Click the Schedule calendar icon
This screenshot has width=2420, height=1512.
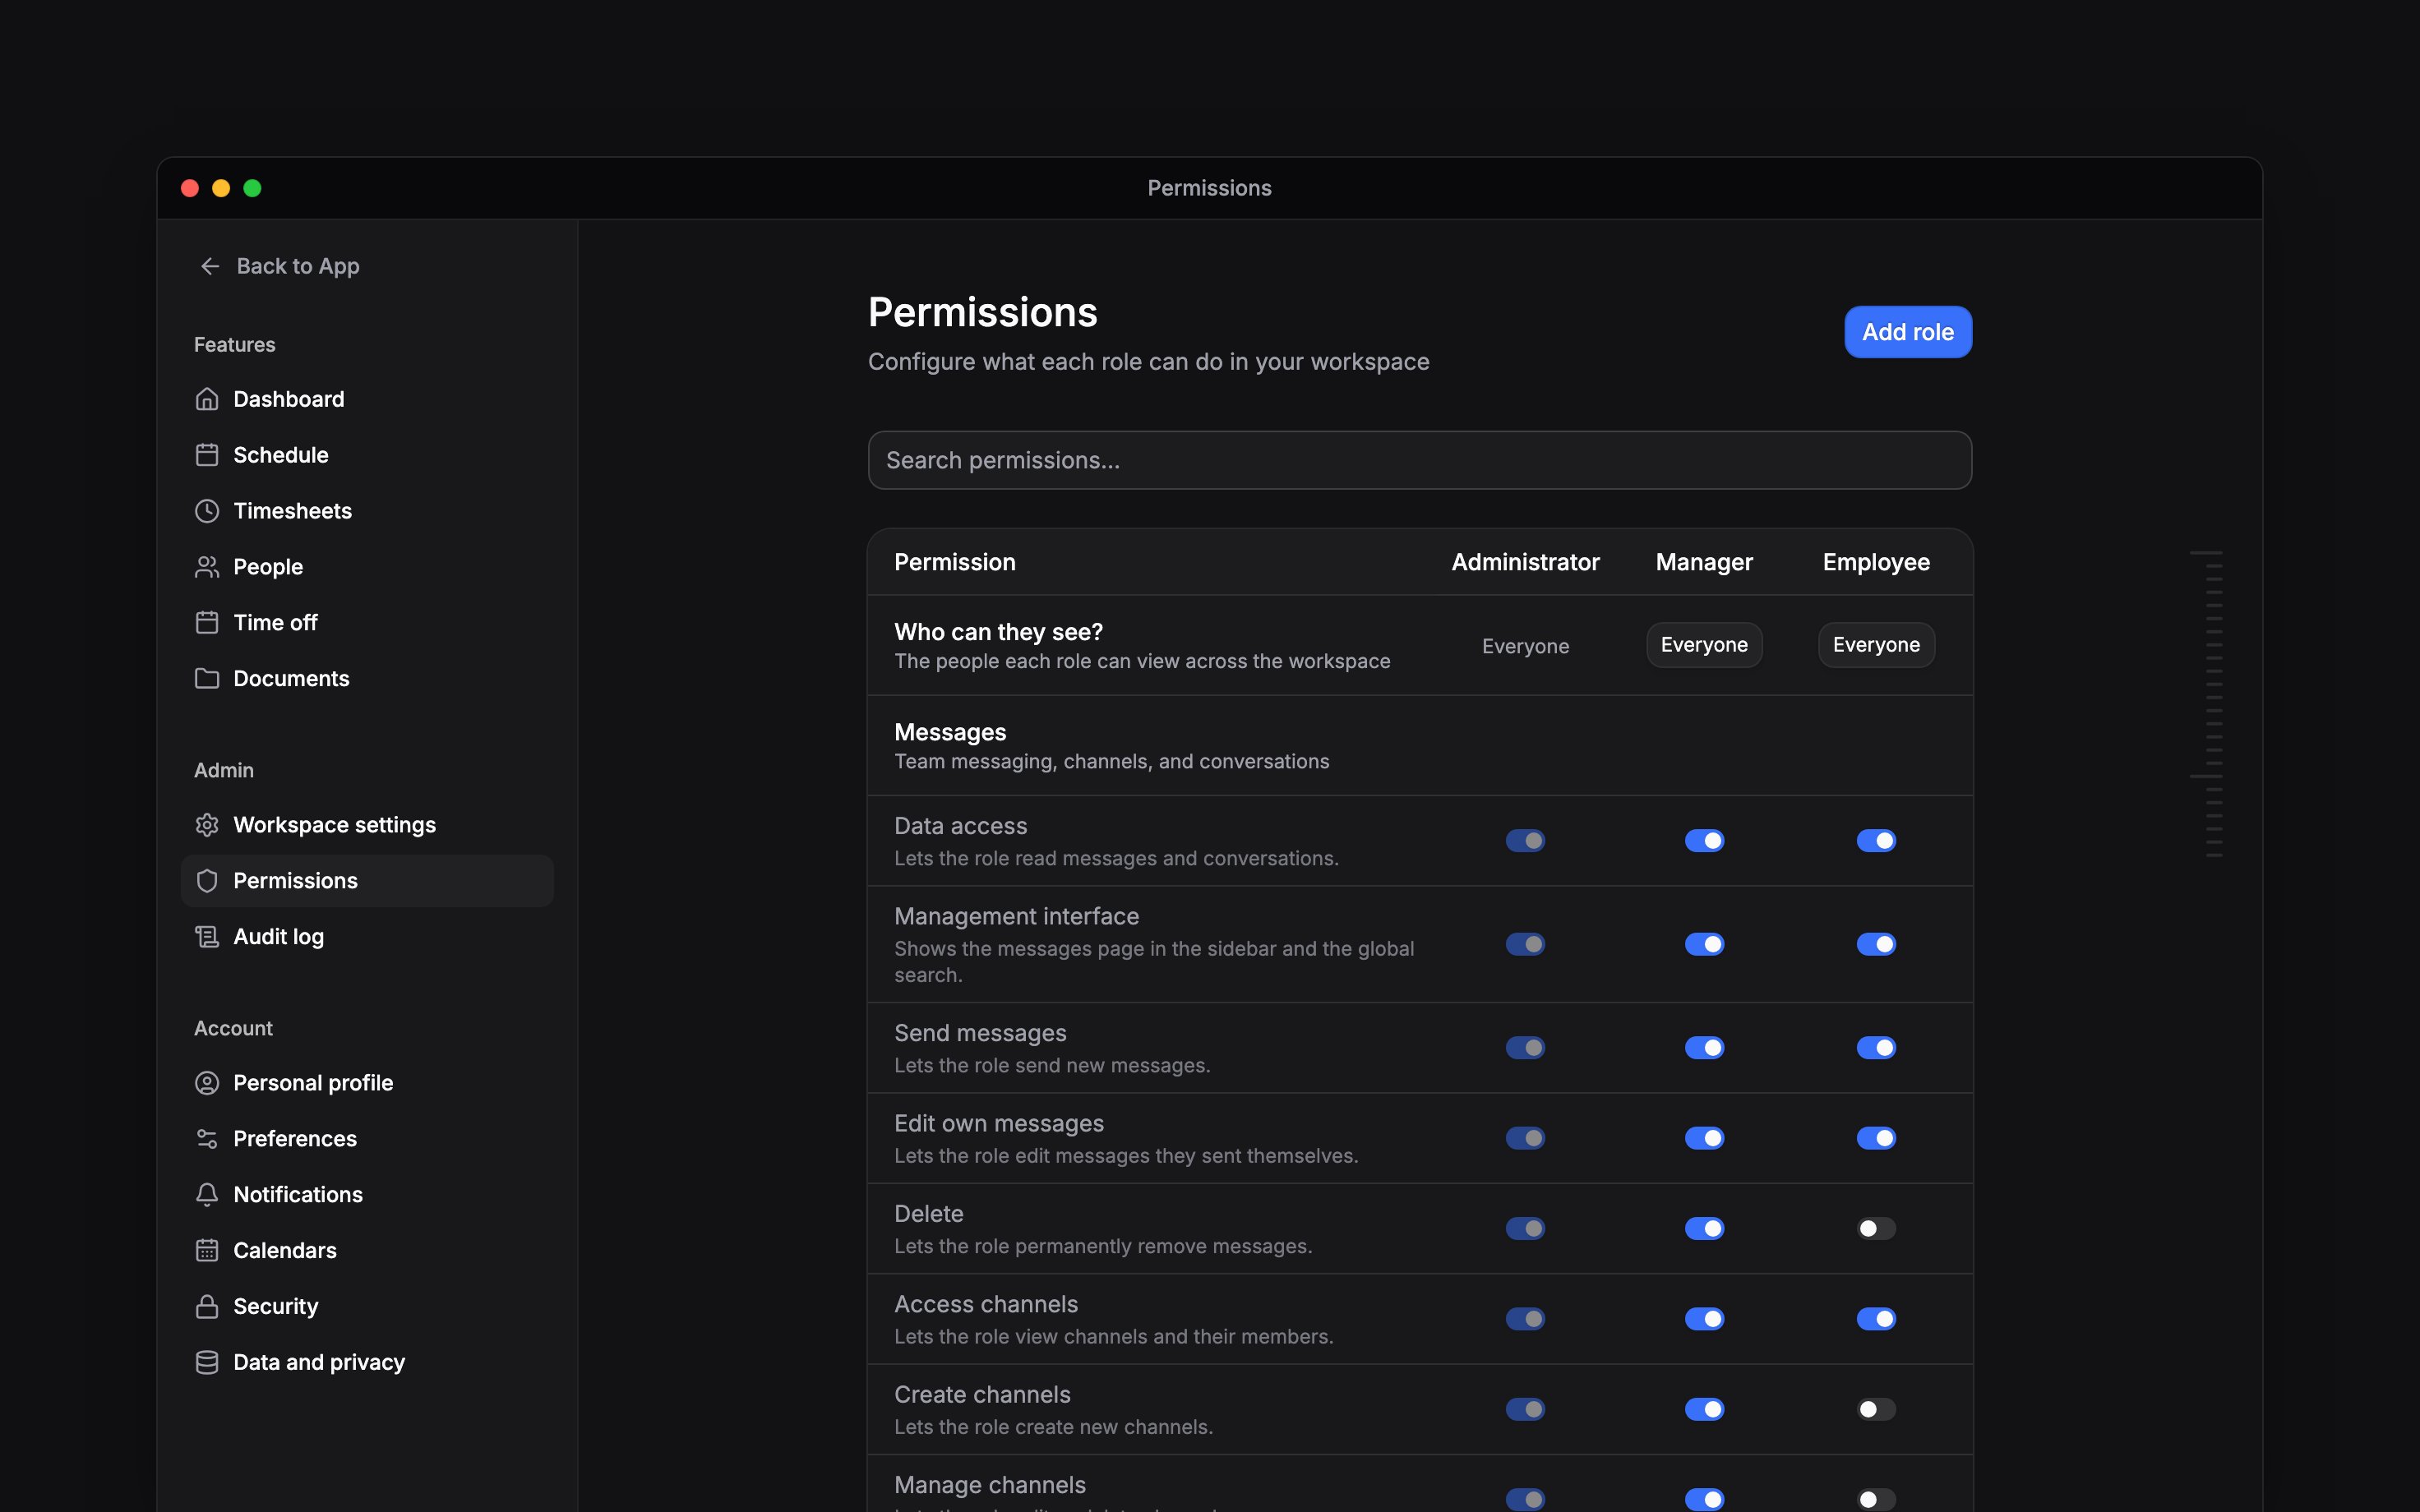tap(207, 455)
